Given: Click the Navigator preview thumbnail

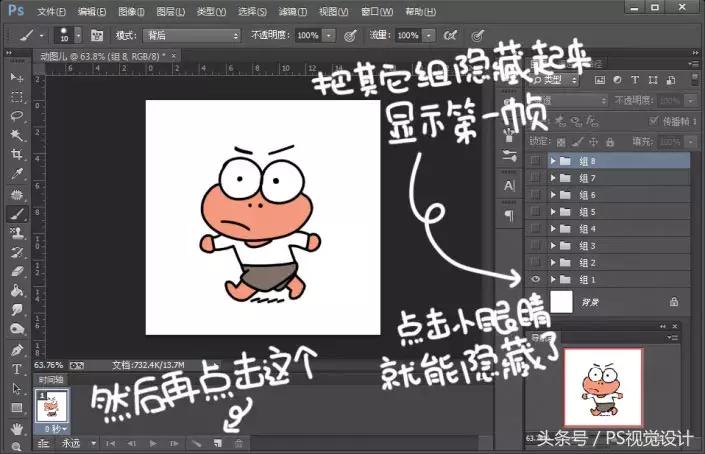Looking at the screenshot, I should [603, 387].
